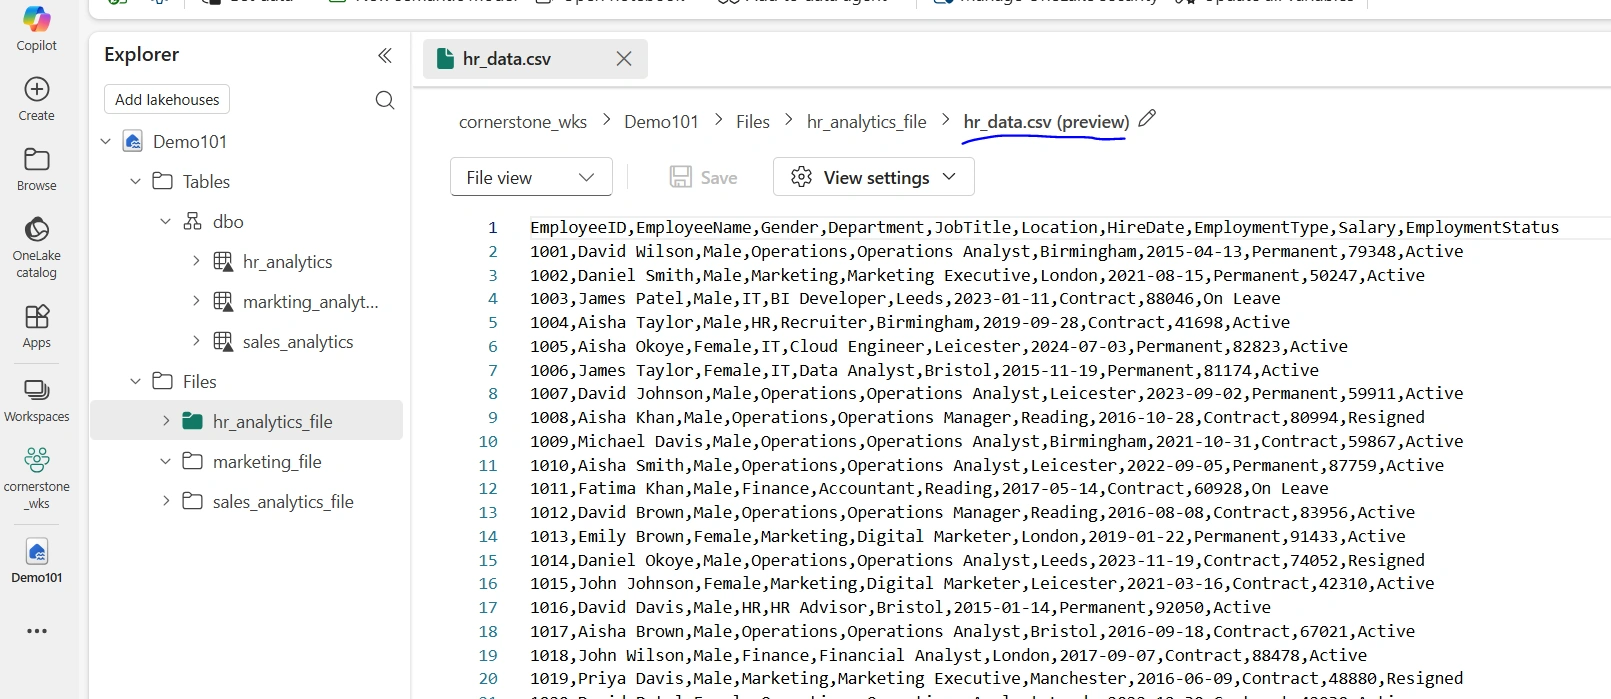Click the Explorer search icon

385,100
